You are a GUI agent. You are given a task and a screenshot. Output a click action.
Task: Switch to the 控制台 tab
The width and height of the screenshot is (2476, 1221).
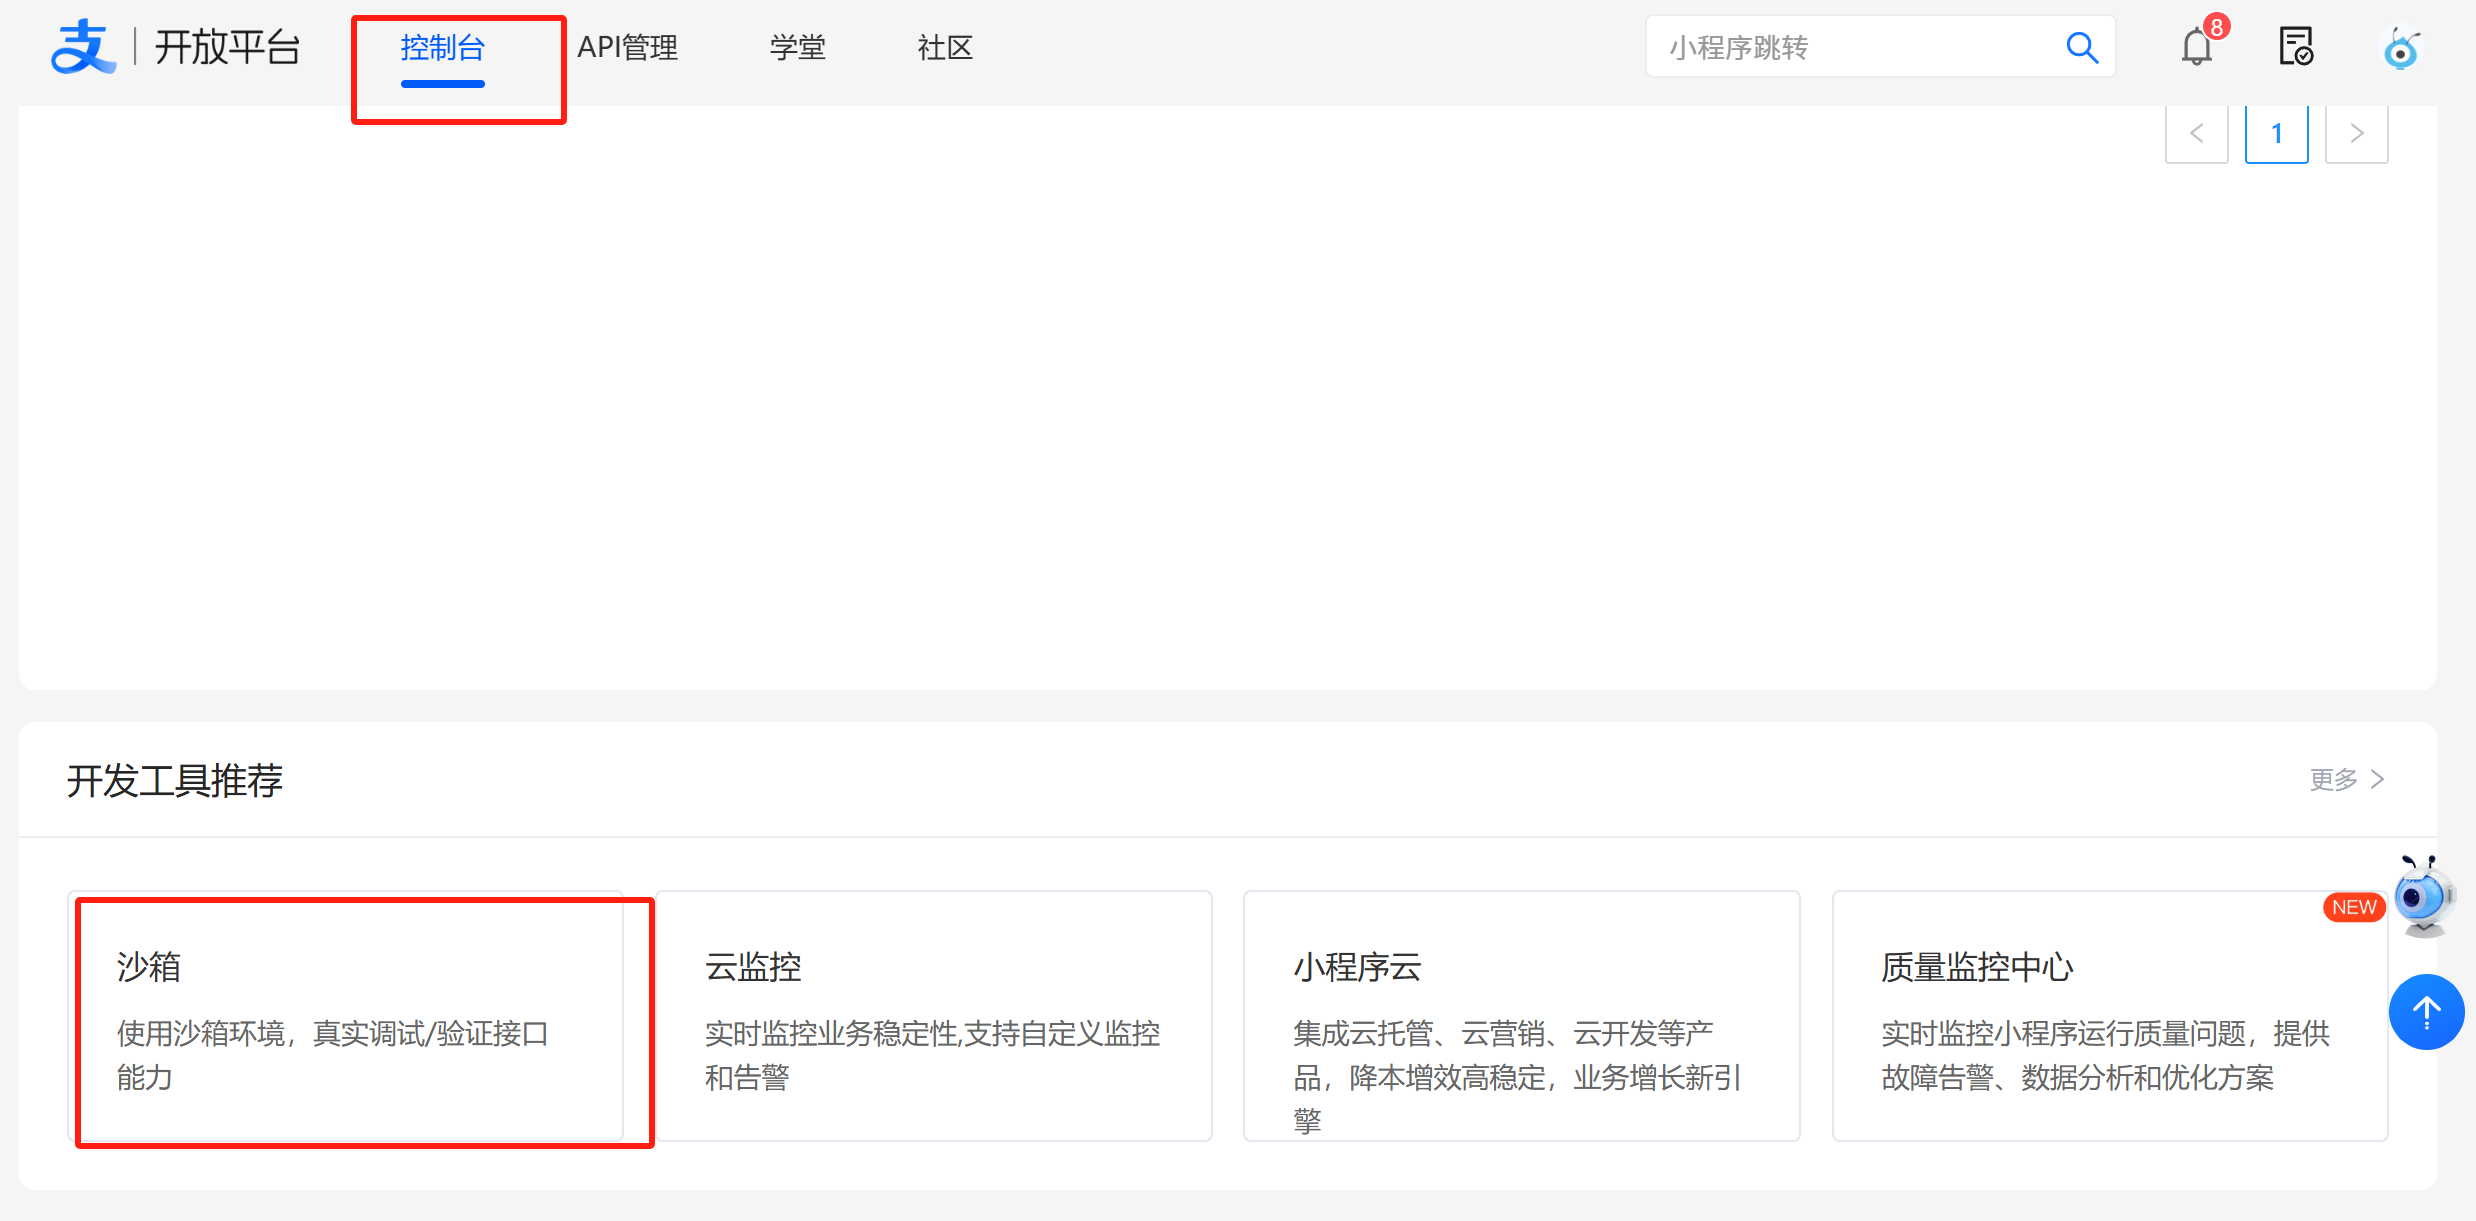click(x=443, y=47)
